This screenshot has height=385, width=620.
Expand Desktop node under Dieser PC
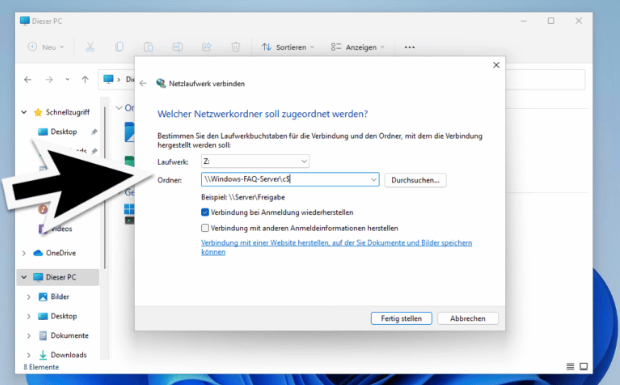[x=28, y=316]
